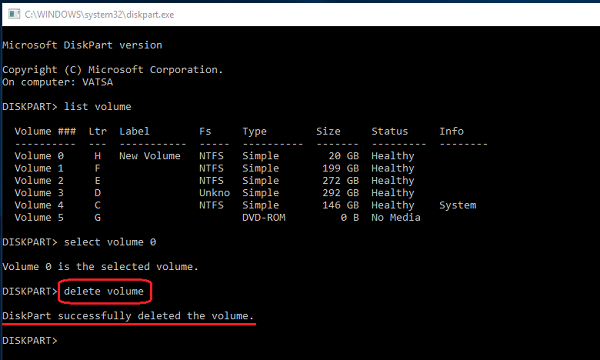Click 'DiskPart successfully deleted the volume.' message
The image size is (600, 360).
coord(128,316)
